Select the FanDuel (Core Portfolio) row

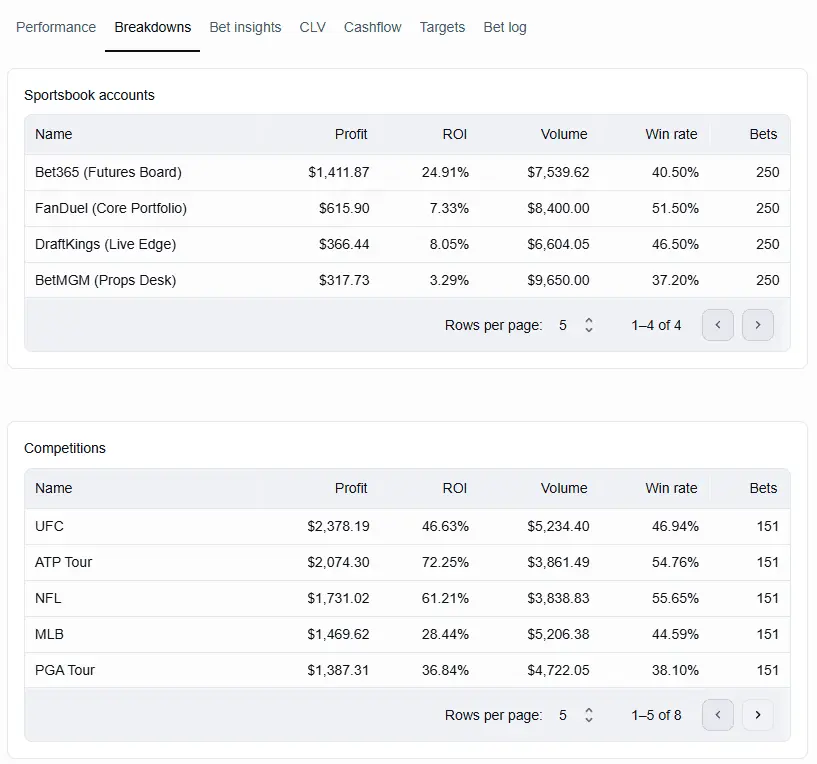(407, 208)
